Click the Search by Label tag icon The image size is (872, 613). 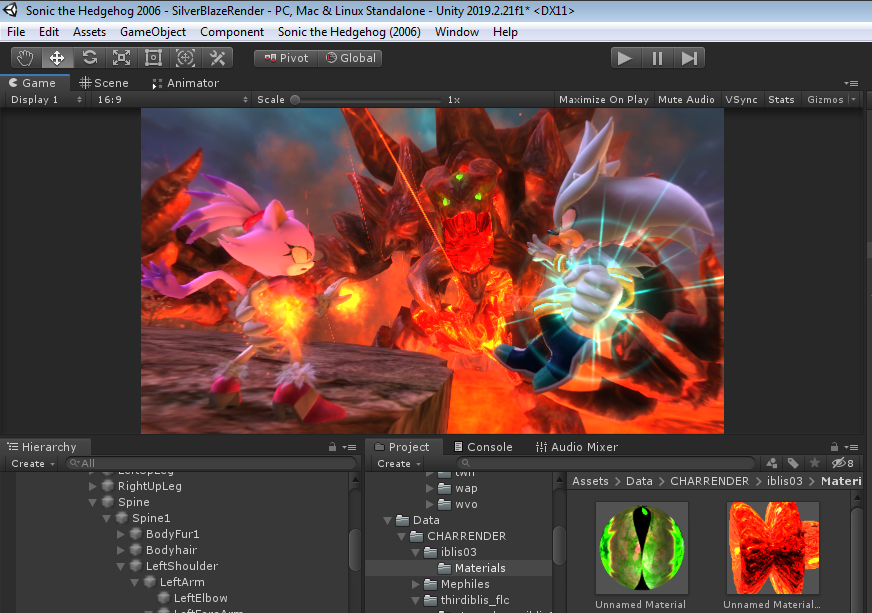(794, 463)
